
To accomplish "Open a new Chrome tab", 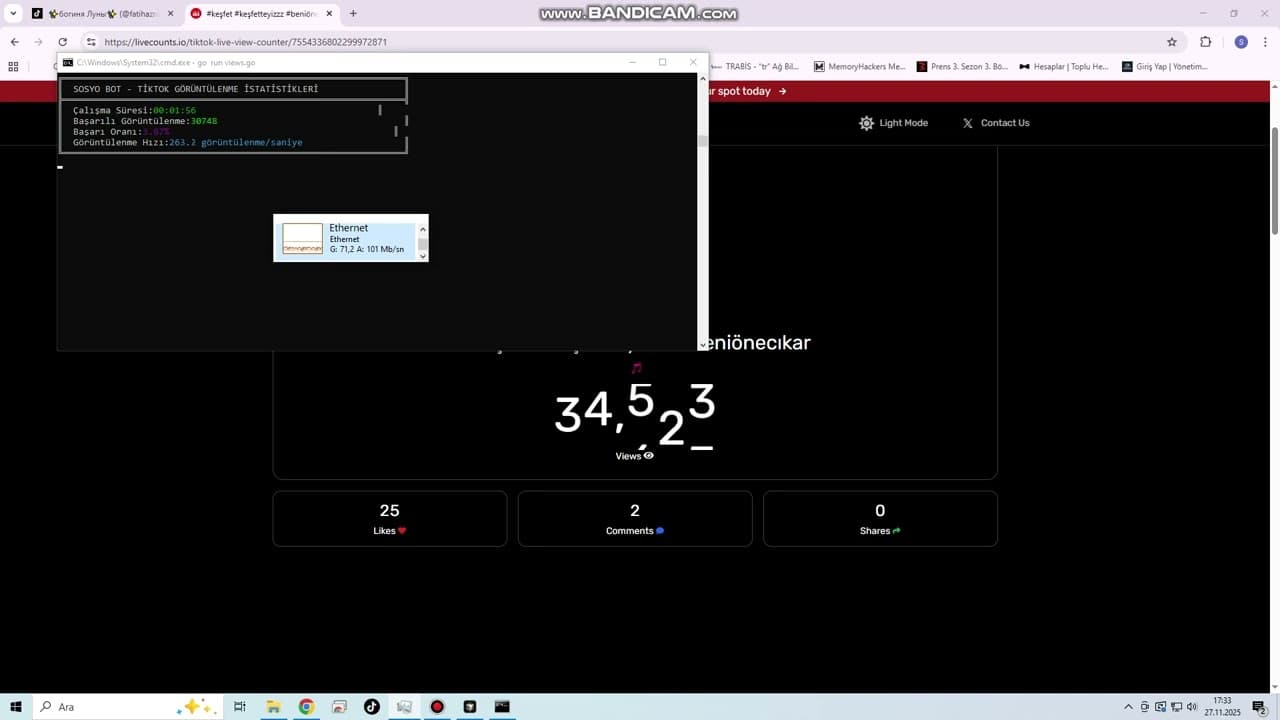I will 353,14.
